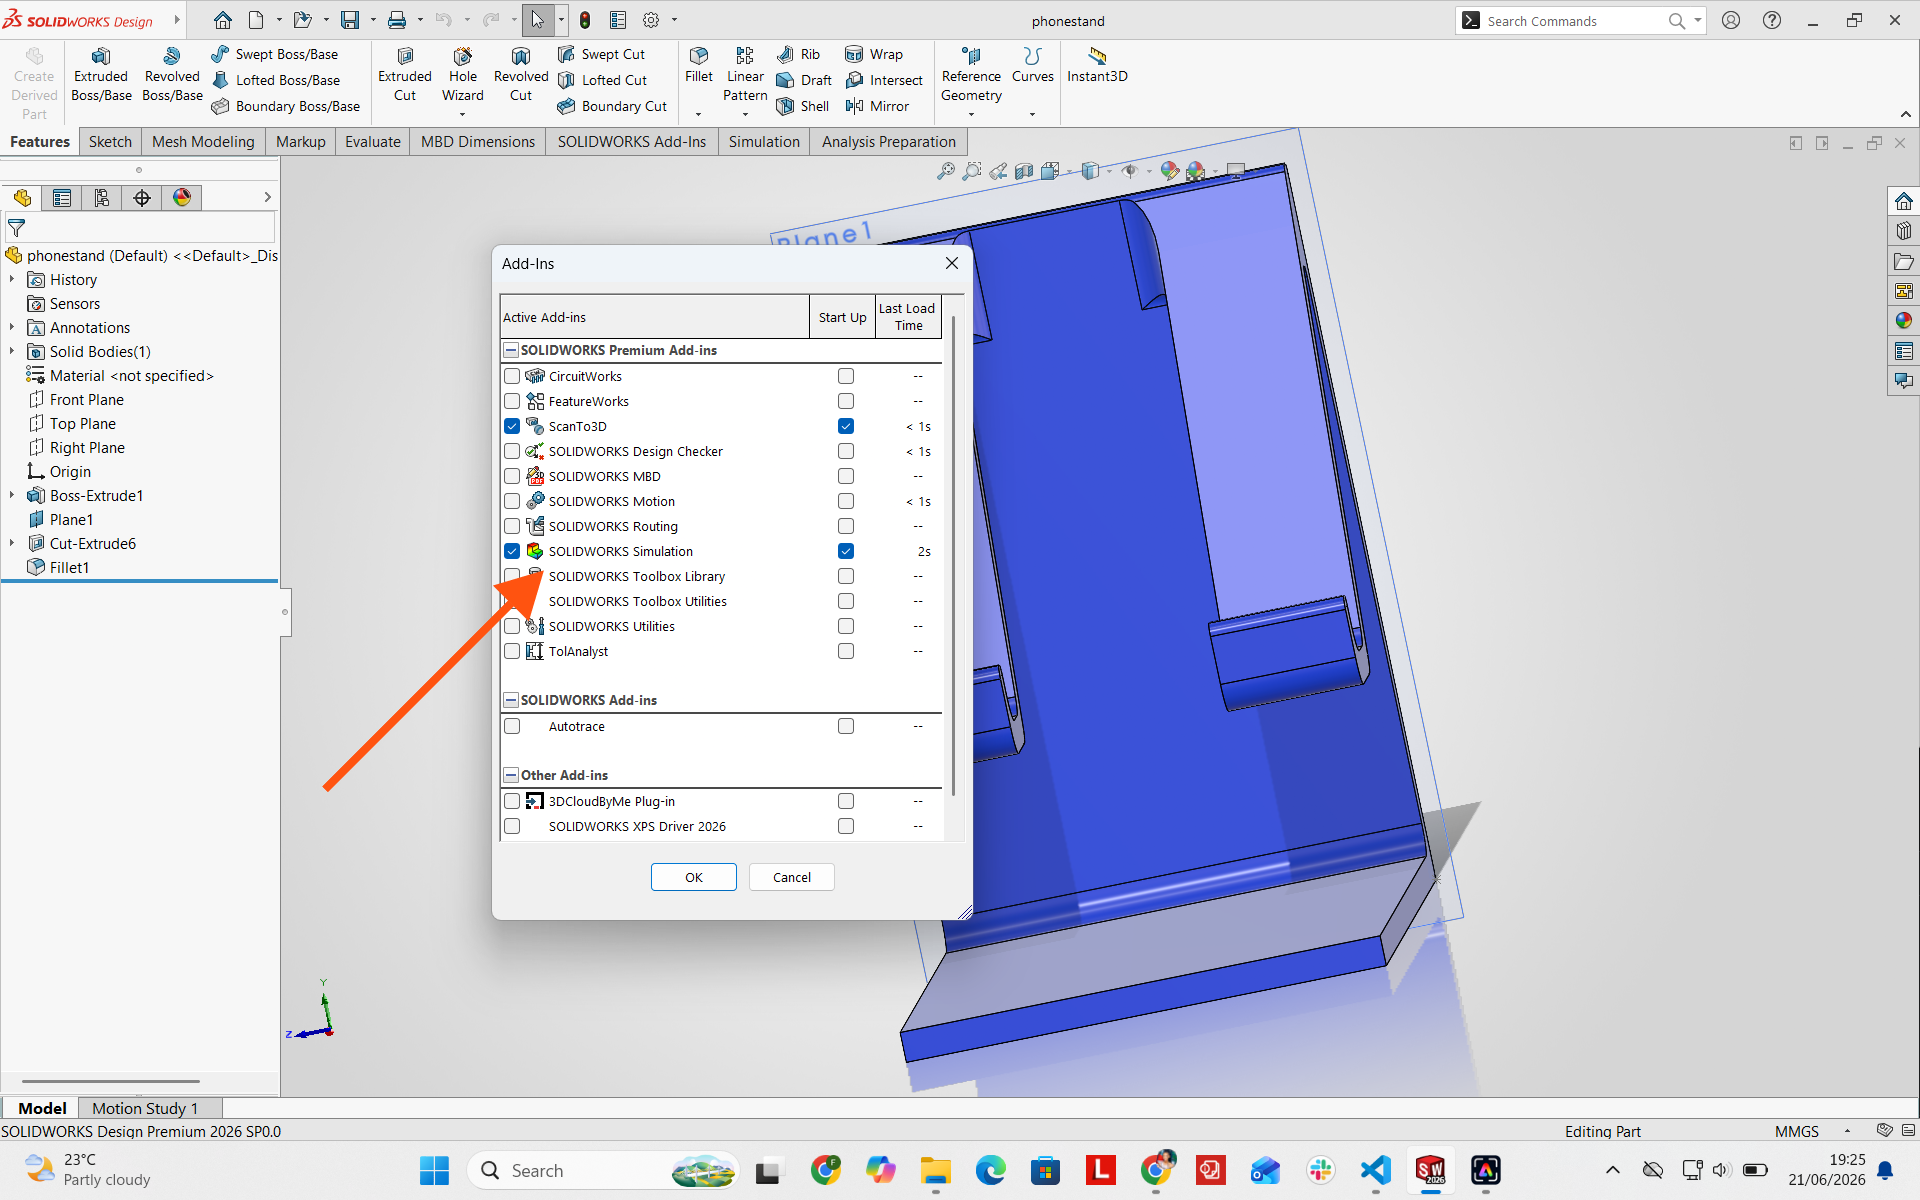The height and width of the screenshot is (1200, 1920).
Task: Open the SOLIDWORKS Add-Ins tab
Action: [x=632, y=142]
